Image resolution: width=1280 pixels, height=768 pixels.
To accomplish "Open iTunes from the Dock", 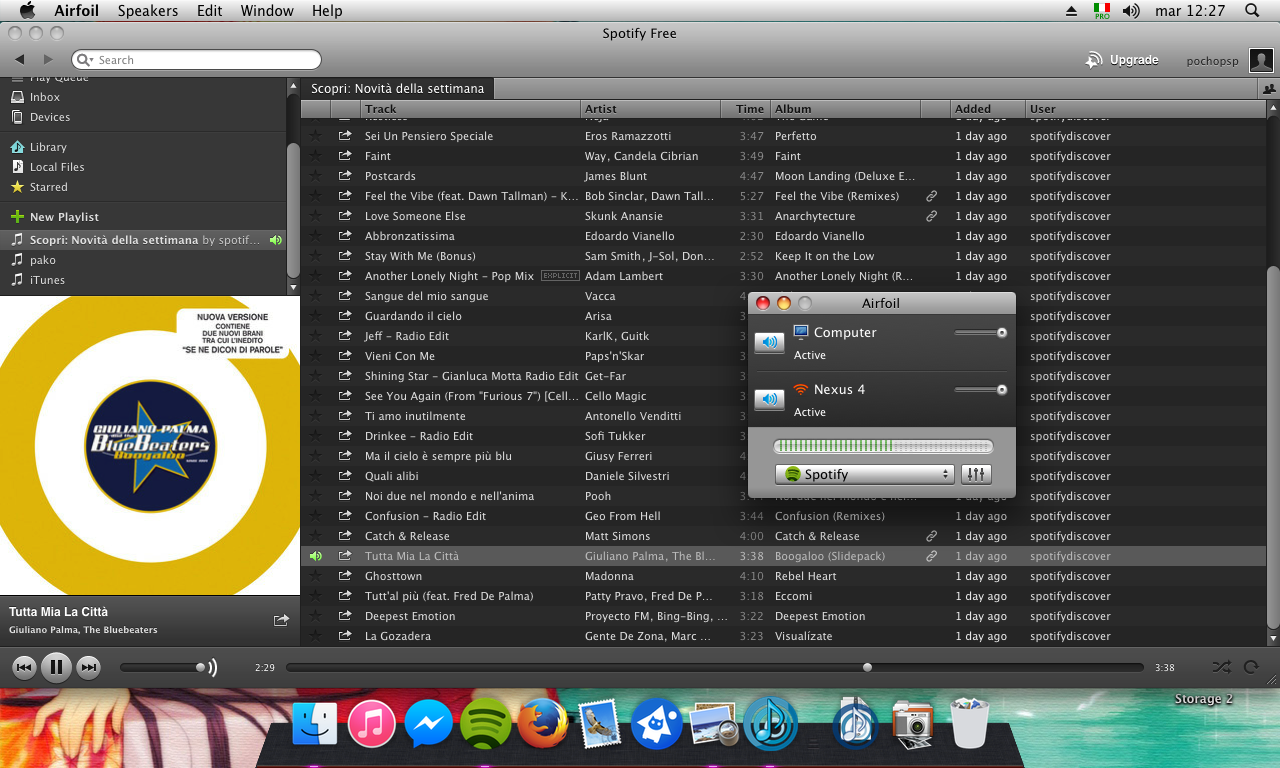I will (372, 723).
